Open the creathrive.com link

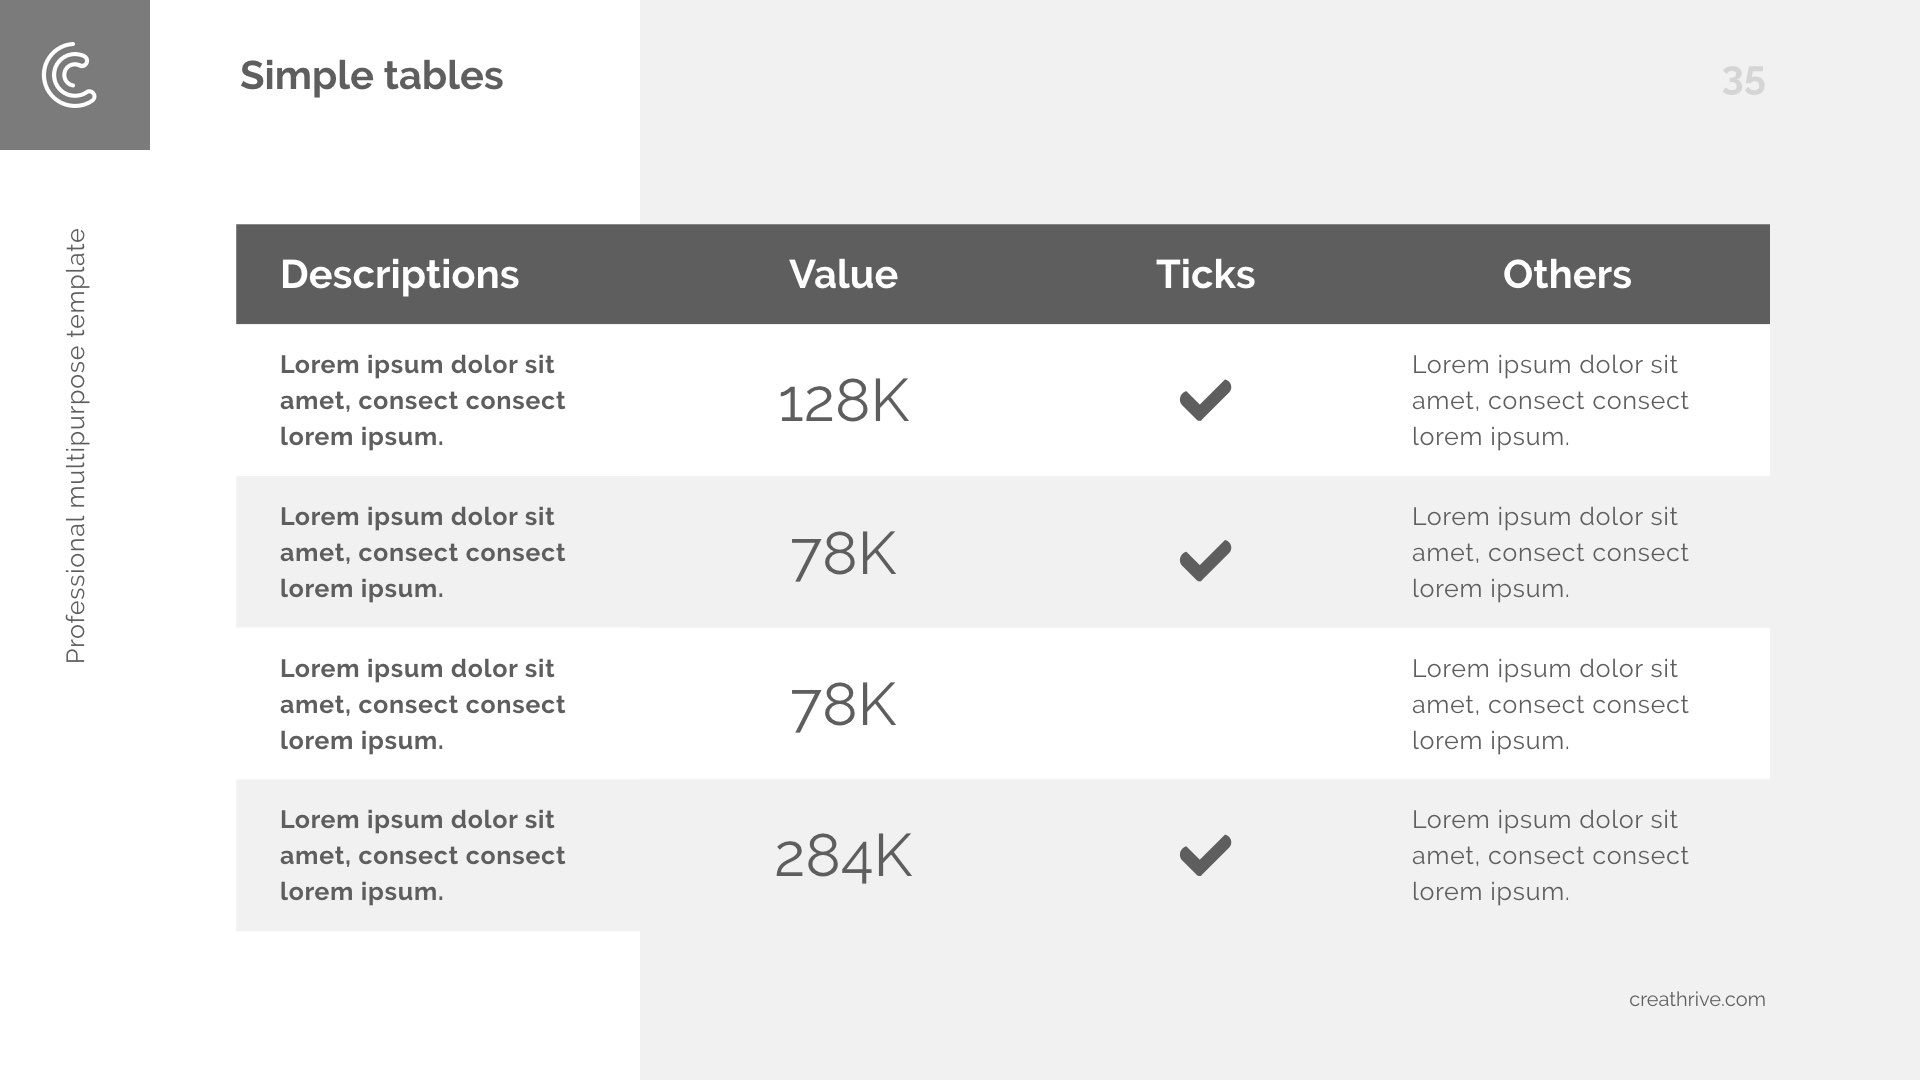click(x=1696, y=999)
